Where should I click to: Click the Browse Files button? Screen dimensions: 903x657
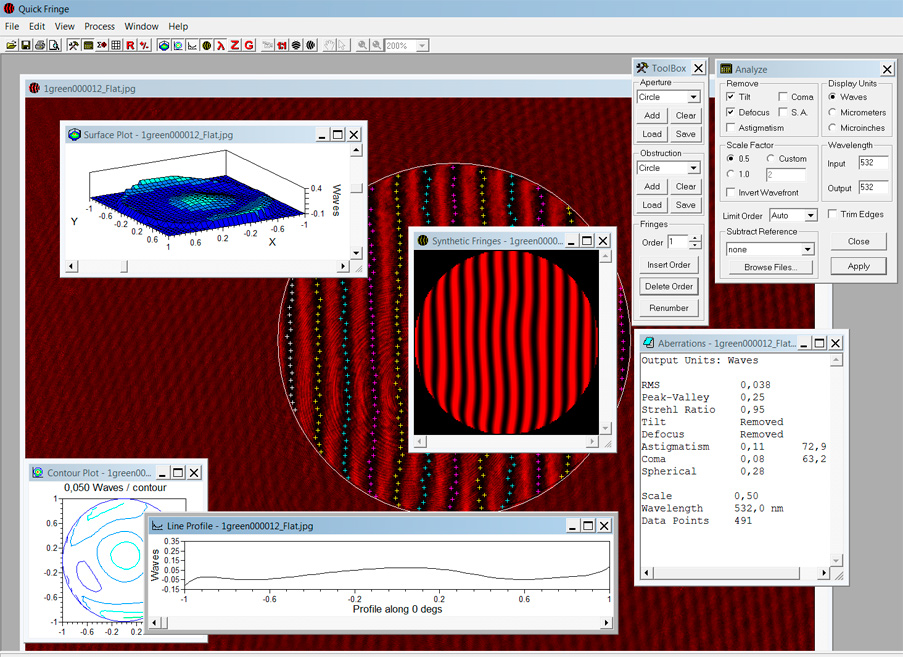tap(771, 267)
